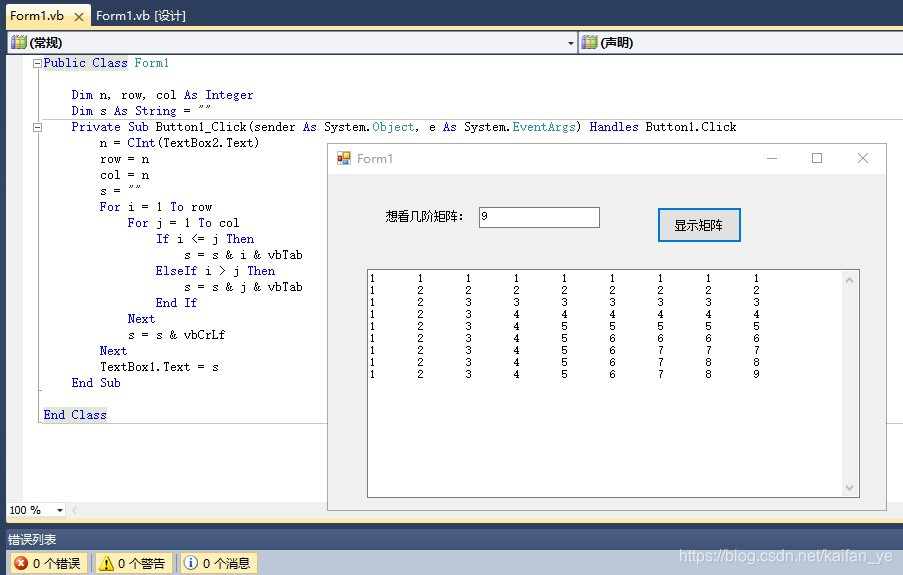This screenshot has height=575, width=903.
Task: Toggle the 0 个消息 filter
Action: tap(218, 563)
